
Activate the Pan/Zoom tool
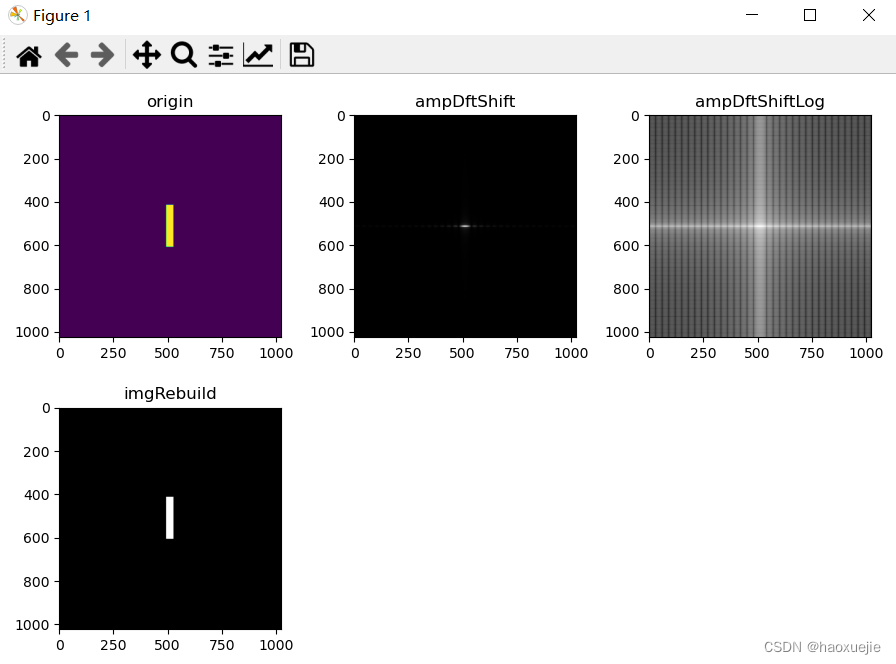pyautogui.click(x=146, y=55)
